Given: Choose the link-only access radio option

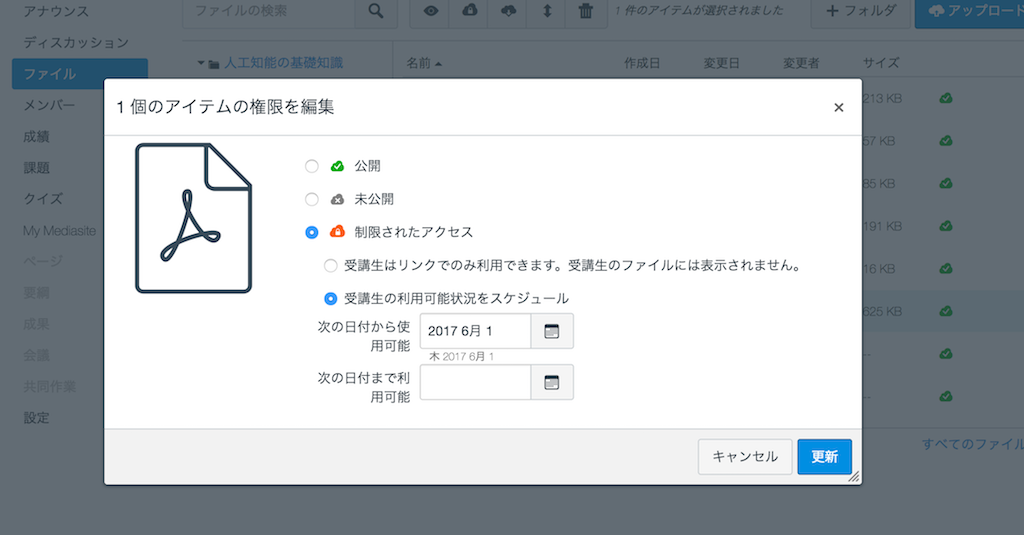Looking at the screenshot, I should (x=330, y=266).
